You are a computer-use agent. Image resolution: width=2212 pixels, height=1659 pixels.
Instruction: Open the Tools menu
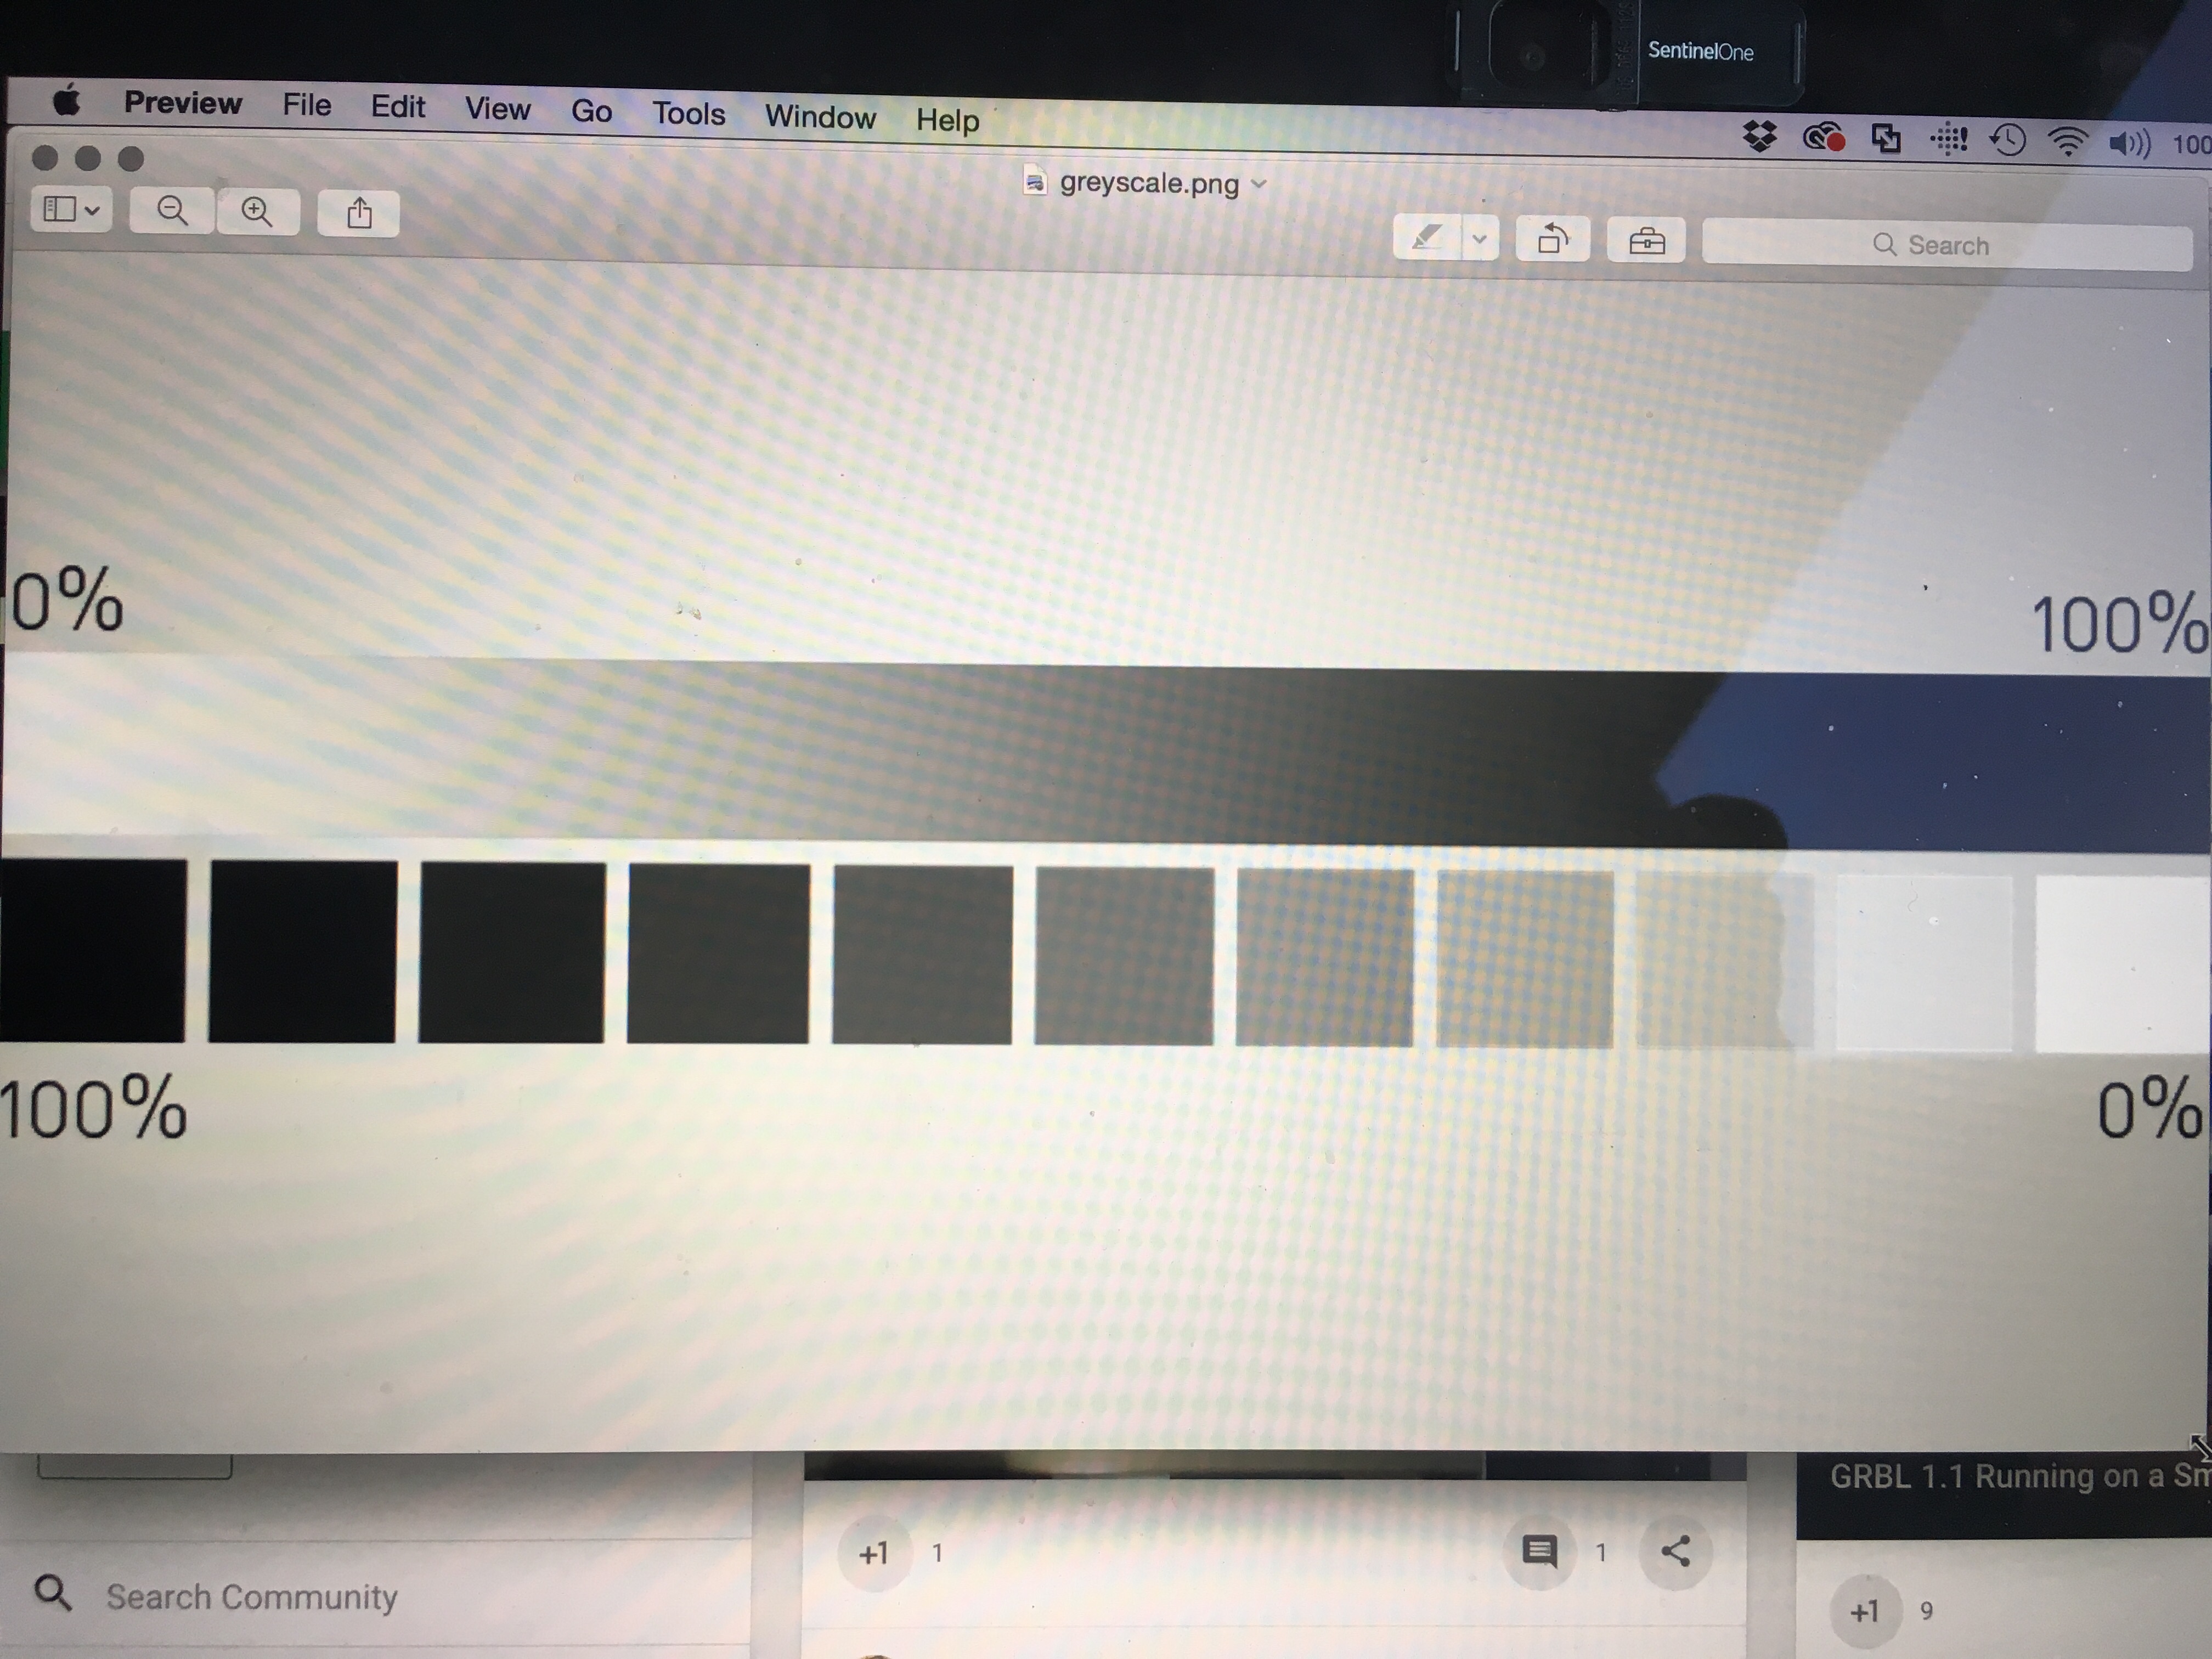(689, 113)
